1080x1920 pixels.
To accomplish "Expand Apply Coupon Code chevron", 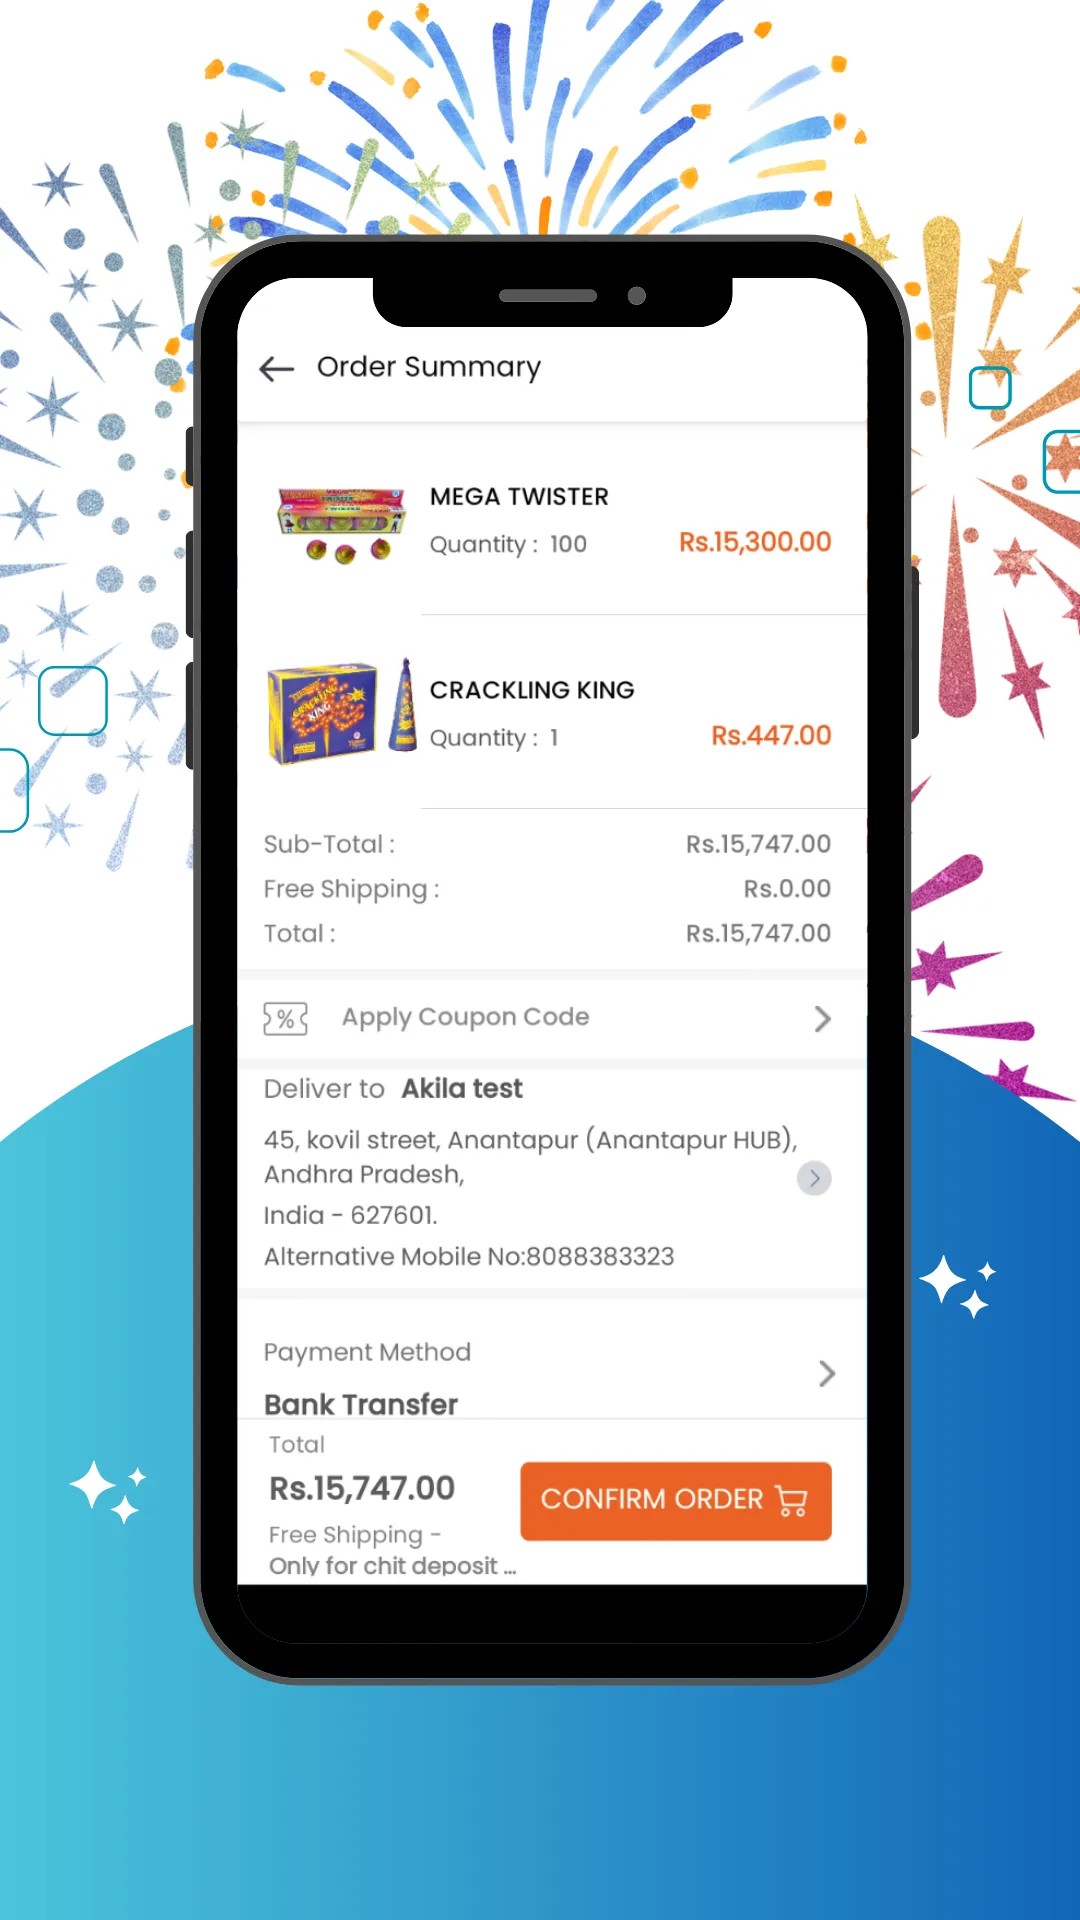I will point(822,1019).
